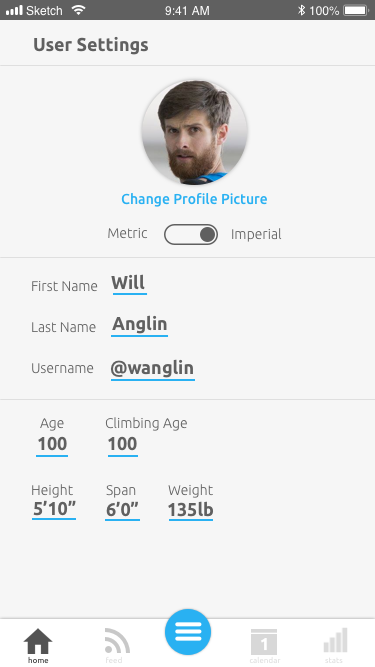Click the Bluetooth icon in status bar

click(x=301, y=10)
